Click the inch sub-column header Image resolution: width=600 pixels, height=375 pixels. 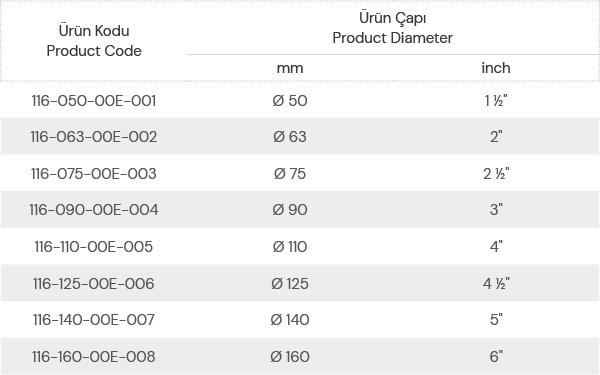(496, 68)
